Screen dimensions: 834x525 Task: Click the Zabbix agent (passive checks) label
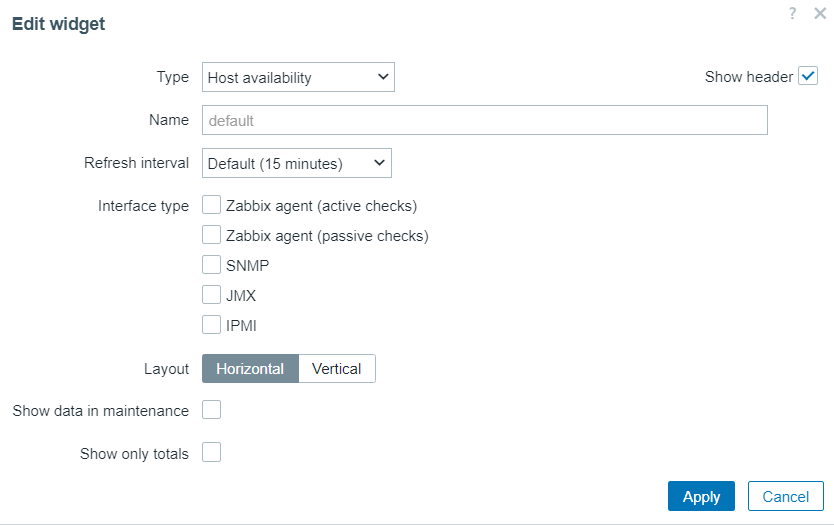[x=327, y=236]
